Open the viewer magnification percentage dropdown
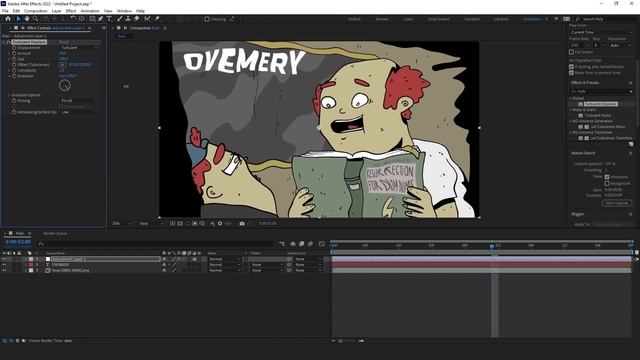Screen dimensions: 640x360 pos(122,224)
